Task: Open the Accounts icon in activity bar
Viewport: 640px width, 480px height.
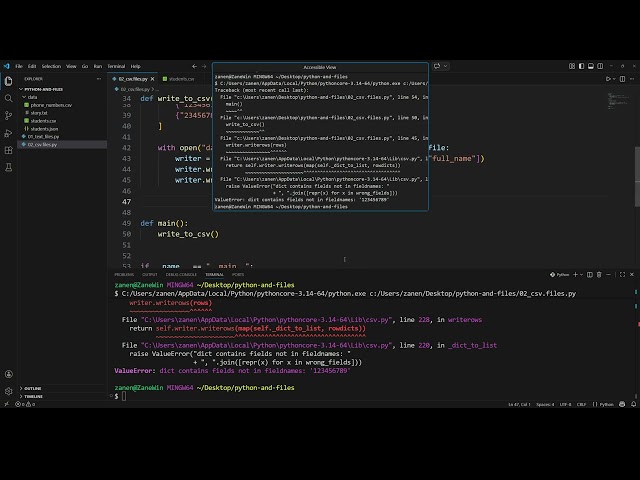Action: 8,374
